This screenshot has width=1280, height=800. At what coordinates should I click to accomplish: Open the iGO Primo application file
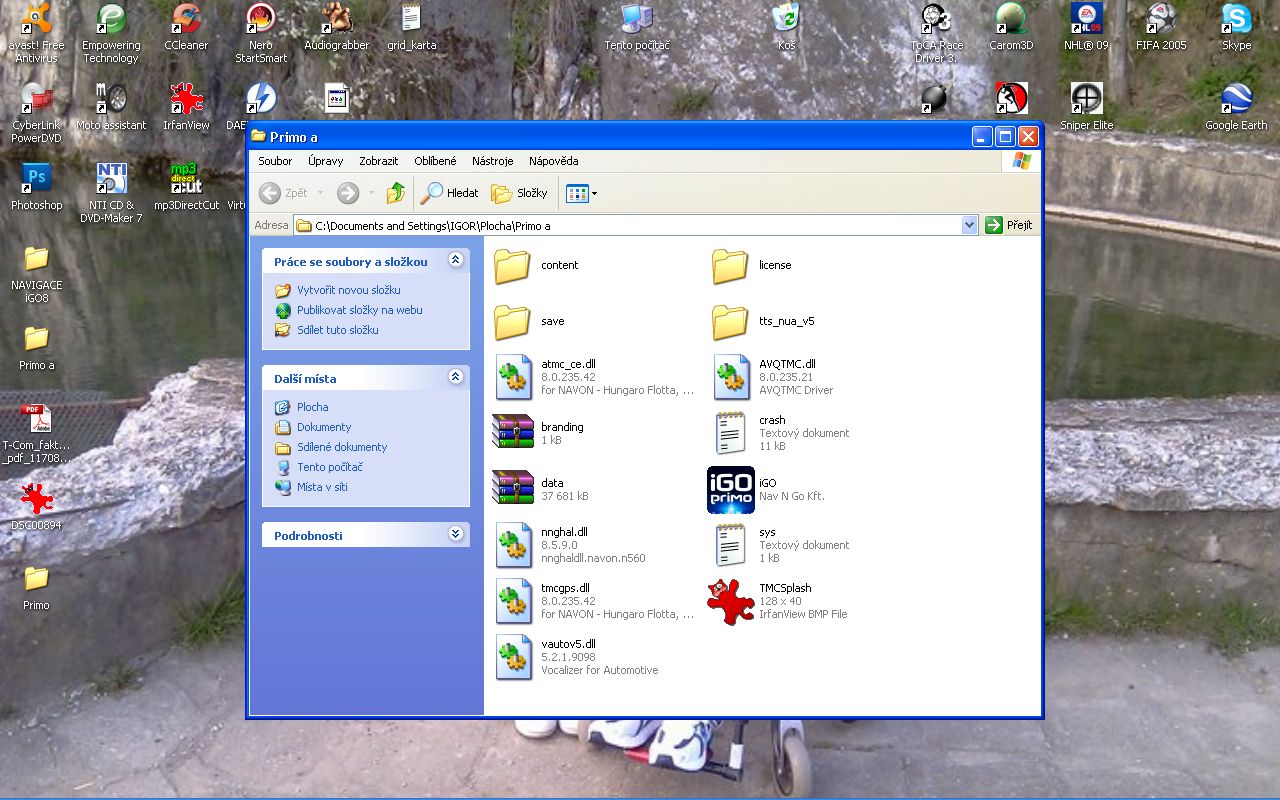point(731,489)
